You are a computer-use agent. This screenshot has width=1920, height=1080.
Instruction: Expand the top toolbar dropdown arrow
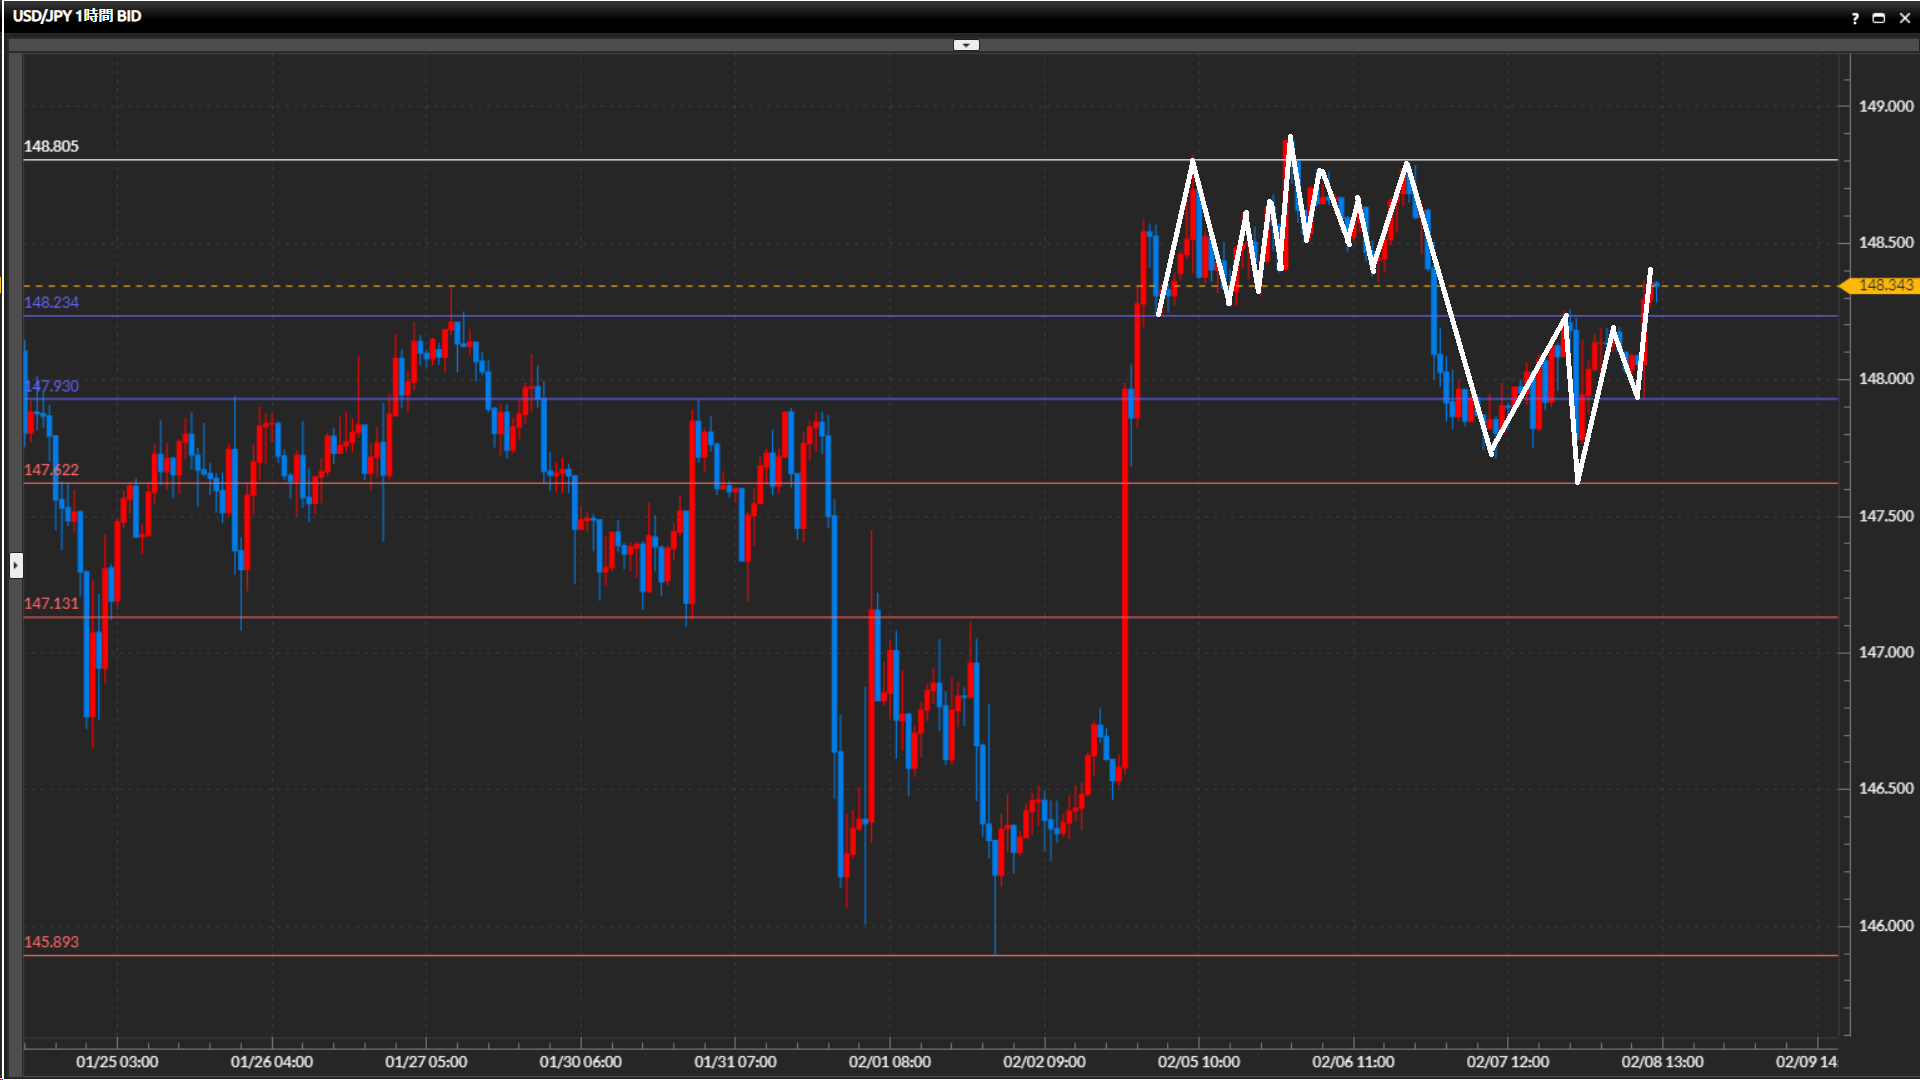click(966, 45)
